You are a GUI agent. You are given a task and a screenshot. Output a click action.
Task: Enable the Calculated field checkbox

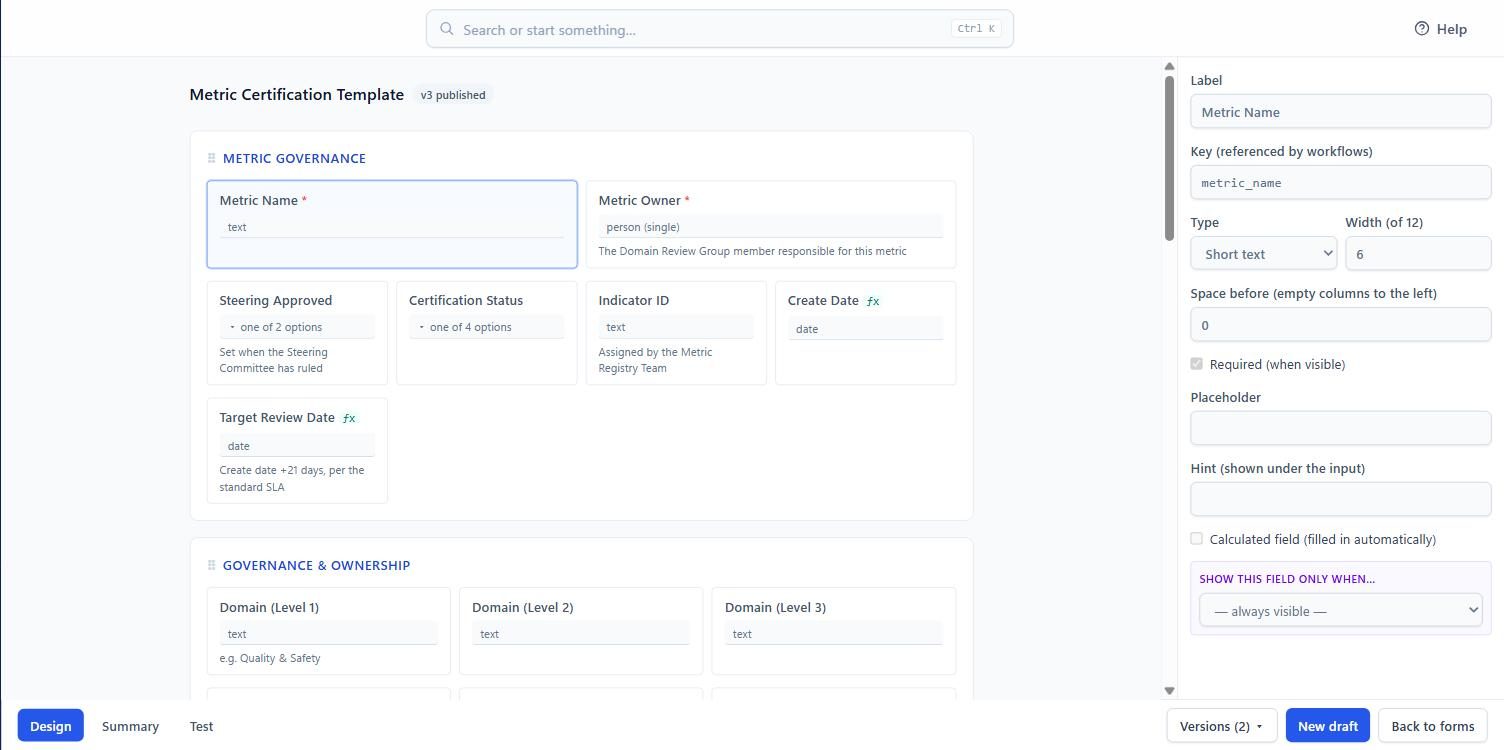tap(1196, 539)
